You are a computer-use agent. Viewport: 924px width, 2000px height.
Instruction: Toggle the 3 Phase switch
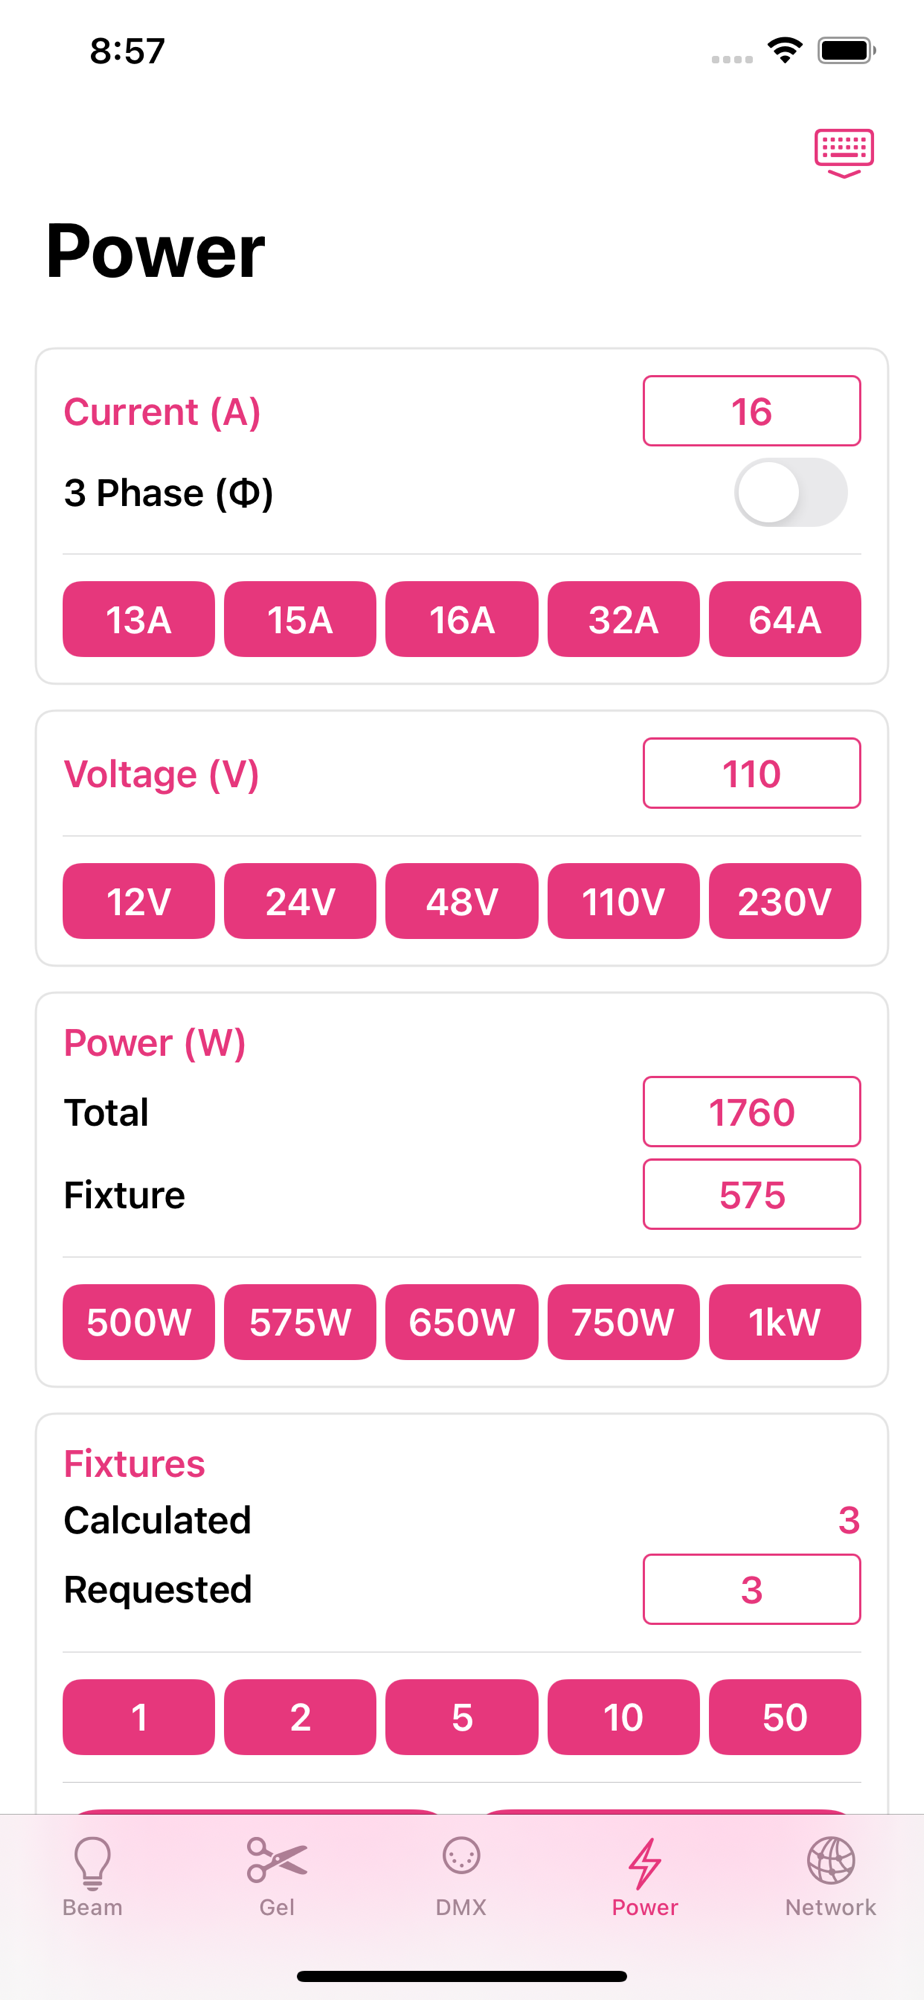(x=791, y=492)
